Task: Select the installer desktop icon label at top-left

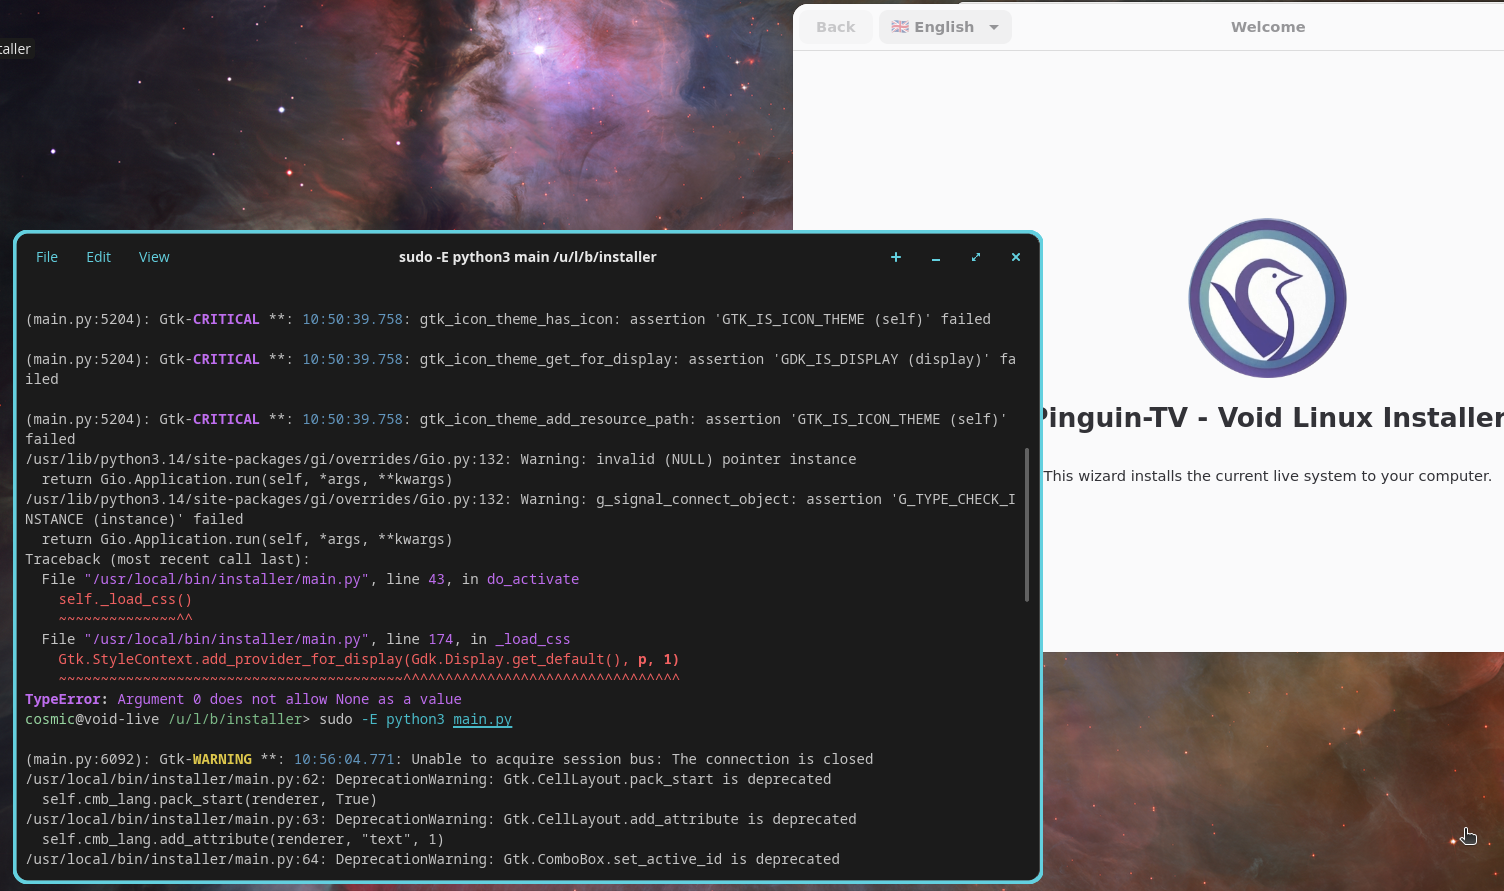Action: coord(15,49)
